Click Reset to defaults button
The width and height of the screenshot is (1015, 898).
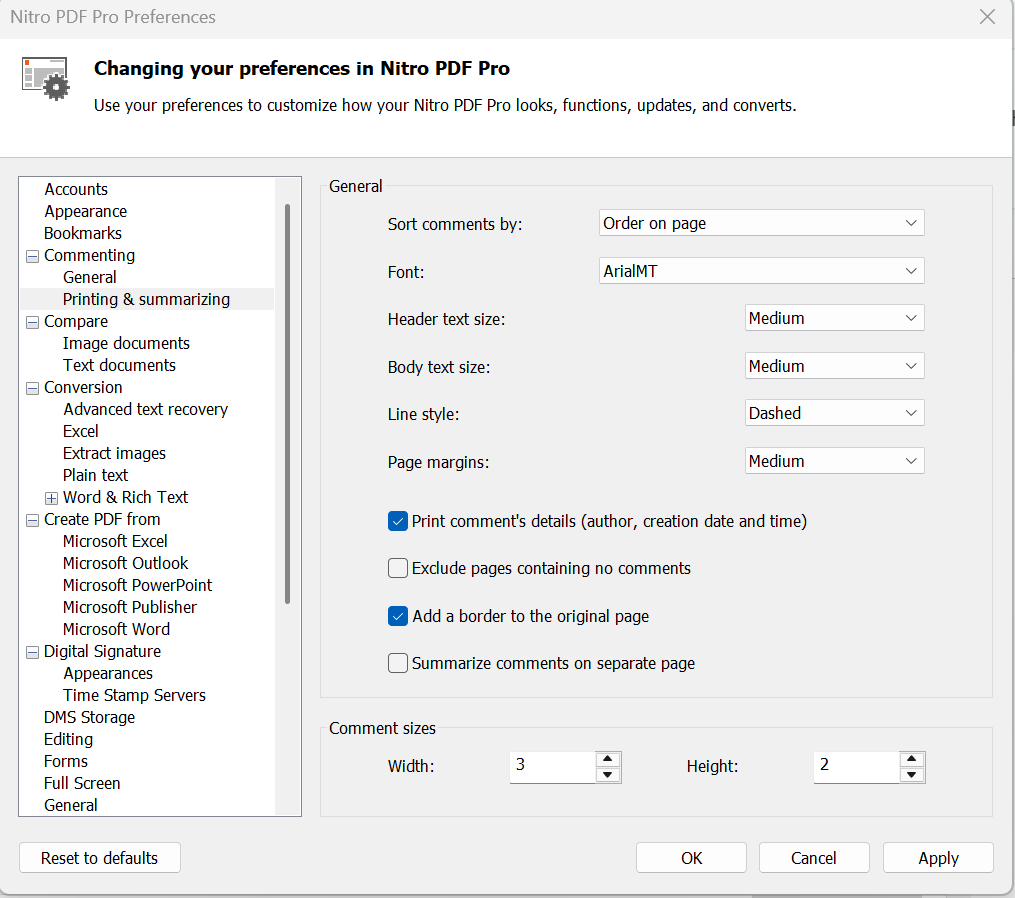(x=100, y=858)
